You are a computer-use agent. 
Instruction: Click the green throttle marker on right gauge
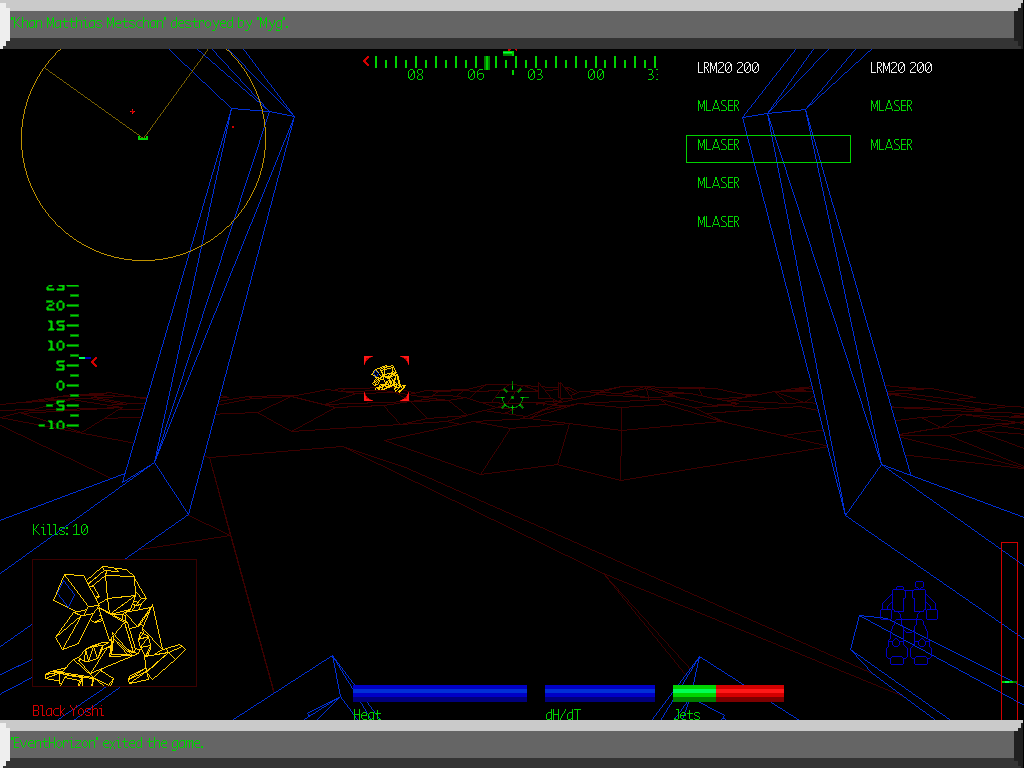point(1008,682)
